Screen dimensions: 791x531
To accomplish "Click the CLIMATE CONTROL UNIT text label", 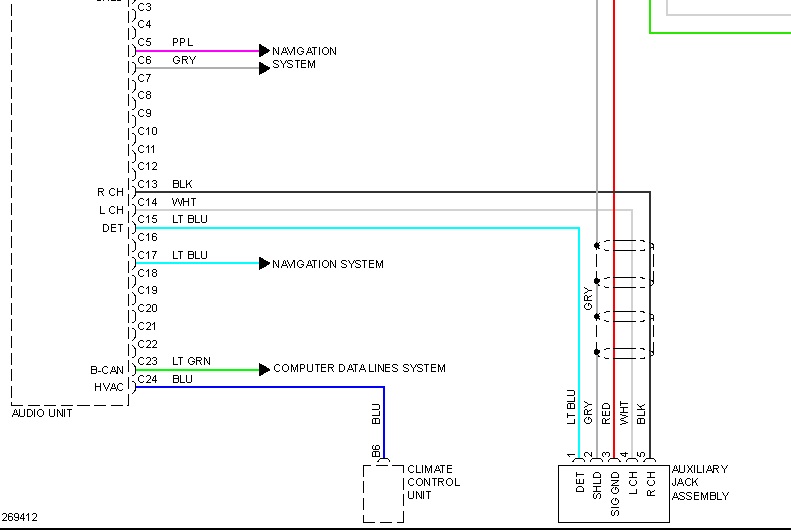I will [x=433, y=482].
